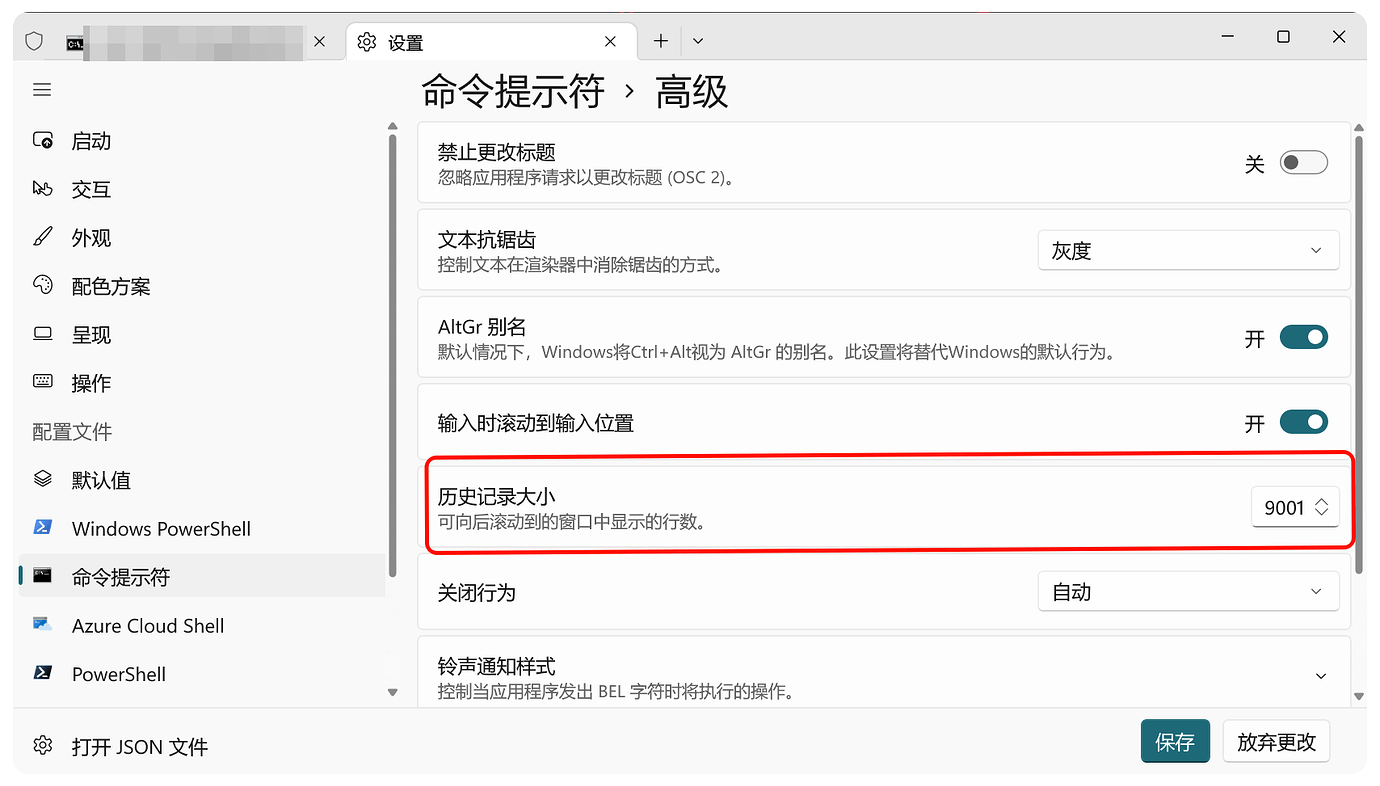
Task: Click the shield icon in title bar
Action: pos(34,41)
